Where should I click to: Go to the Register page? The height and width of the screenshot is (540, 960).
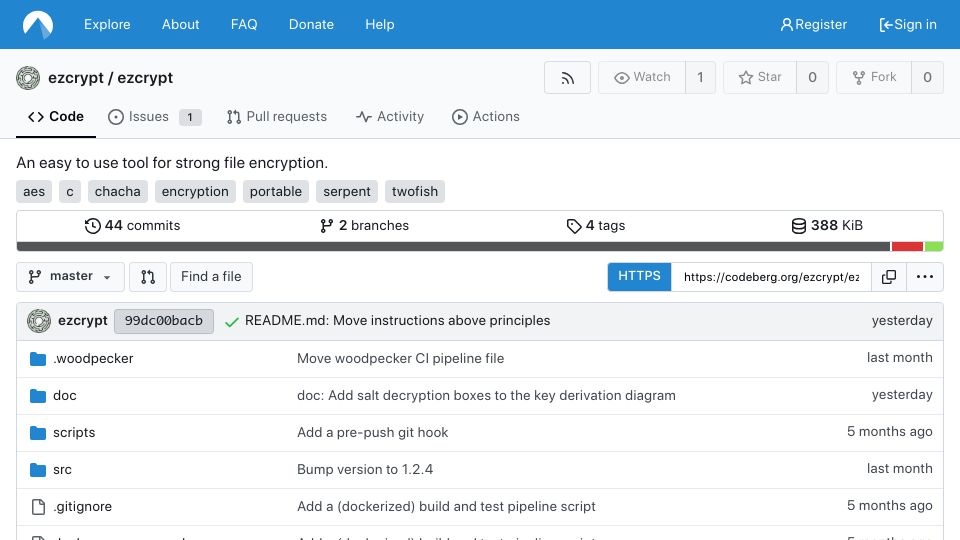[x=814, y=24]
